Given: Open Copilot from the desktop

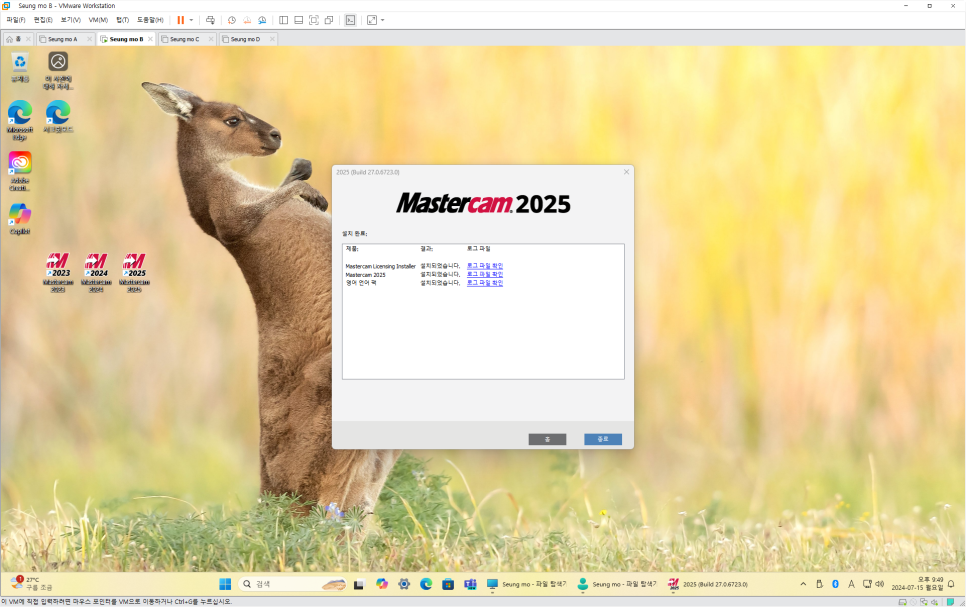Looking at the screenshot, I should coord(19,213).
